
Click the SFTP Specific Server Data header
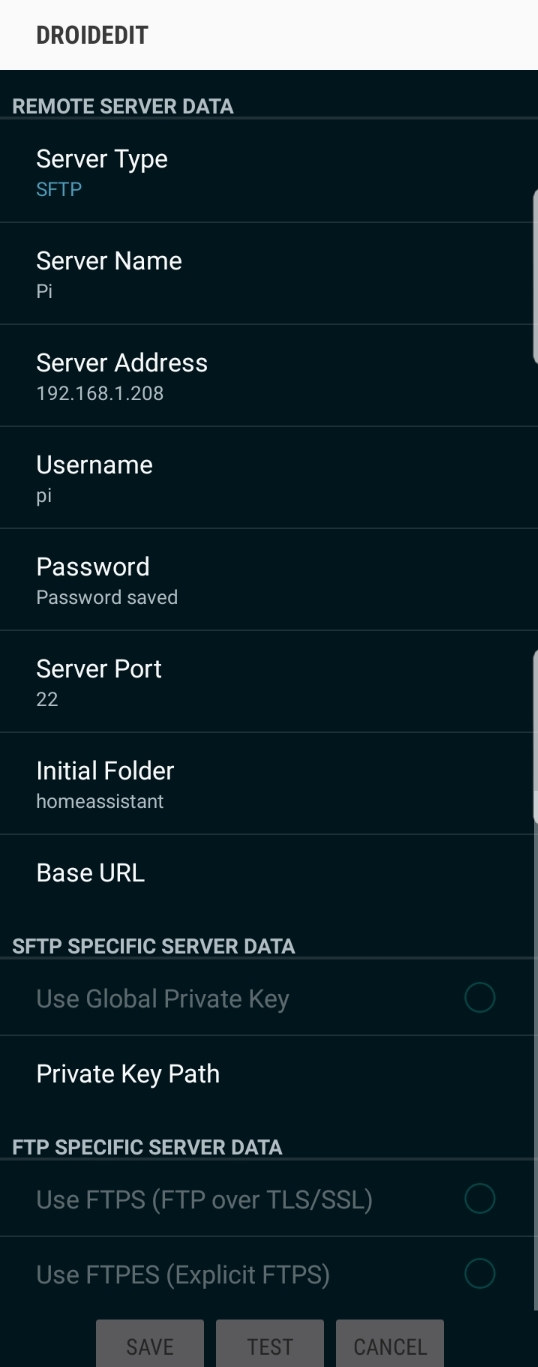tap(153, 946)
